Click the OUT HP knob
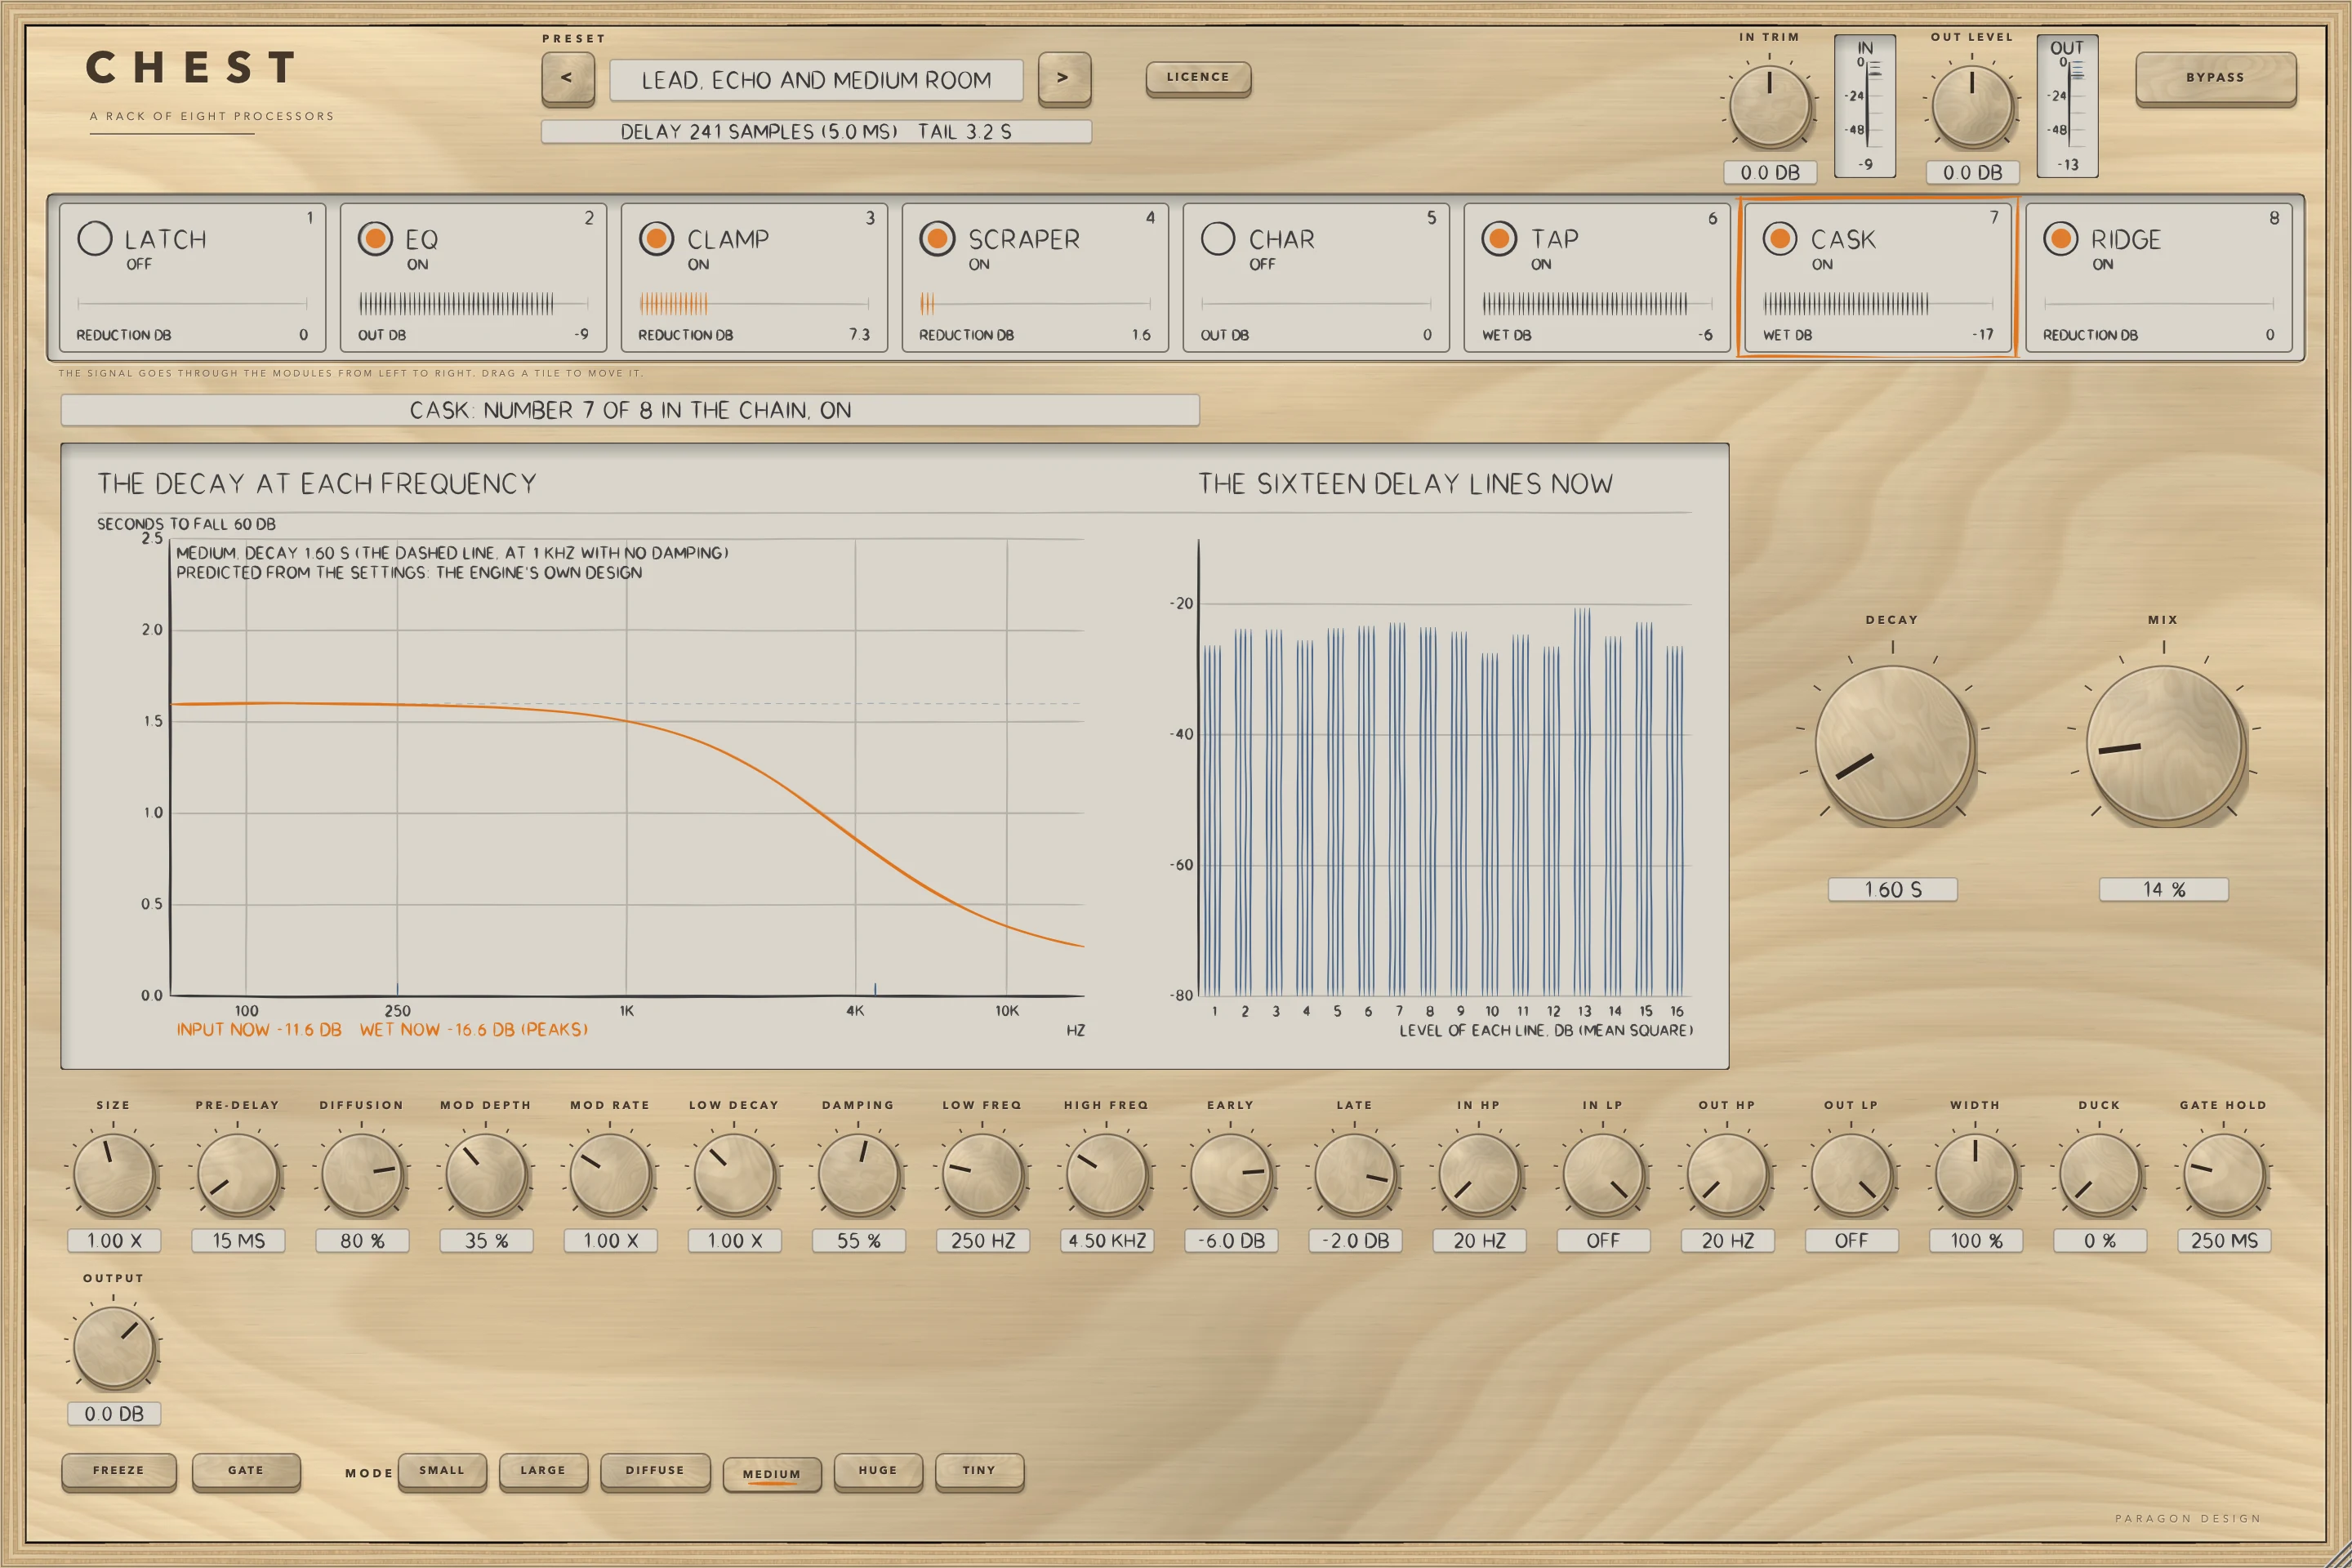The width and height of the screenshot is (2352, 1568). point(1727,1174)
